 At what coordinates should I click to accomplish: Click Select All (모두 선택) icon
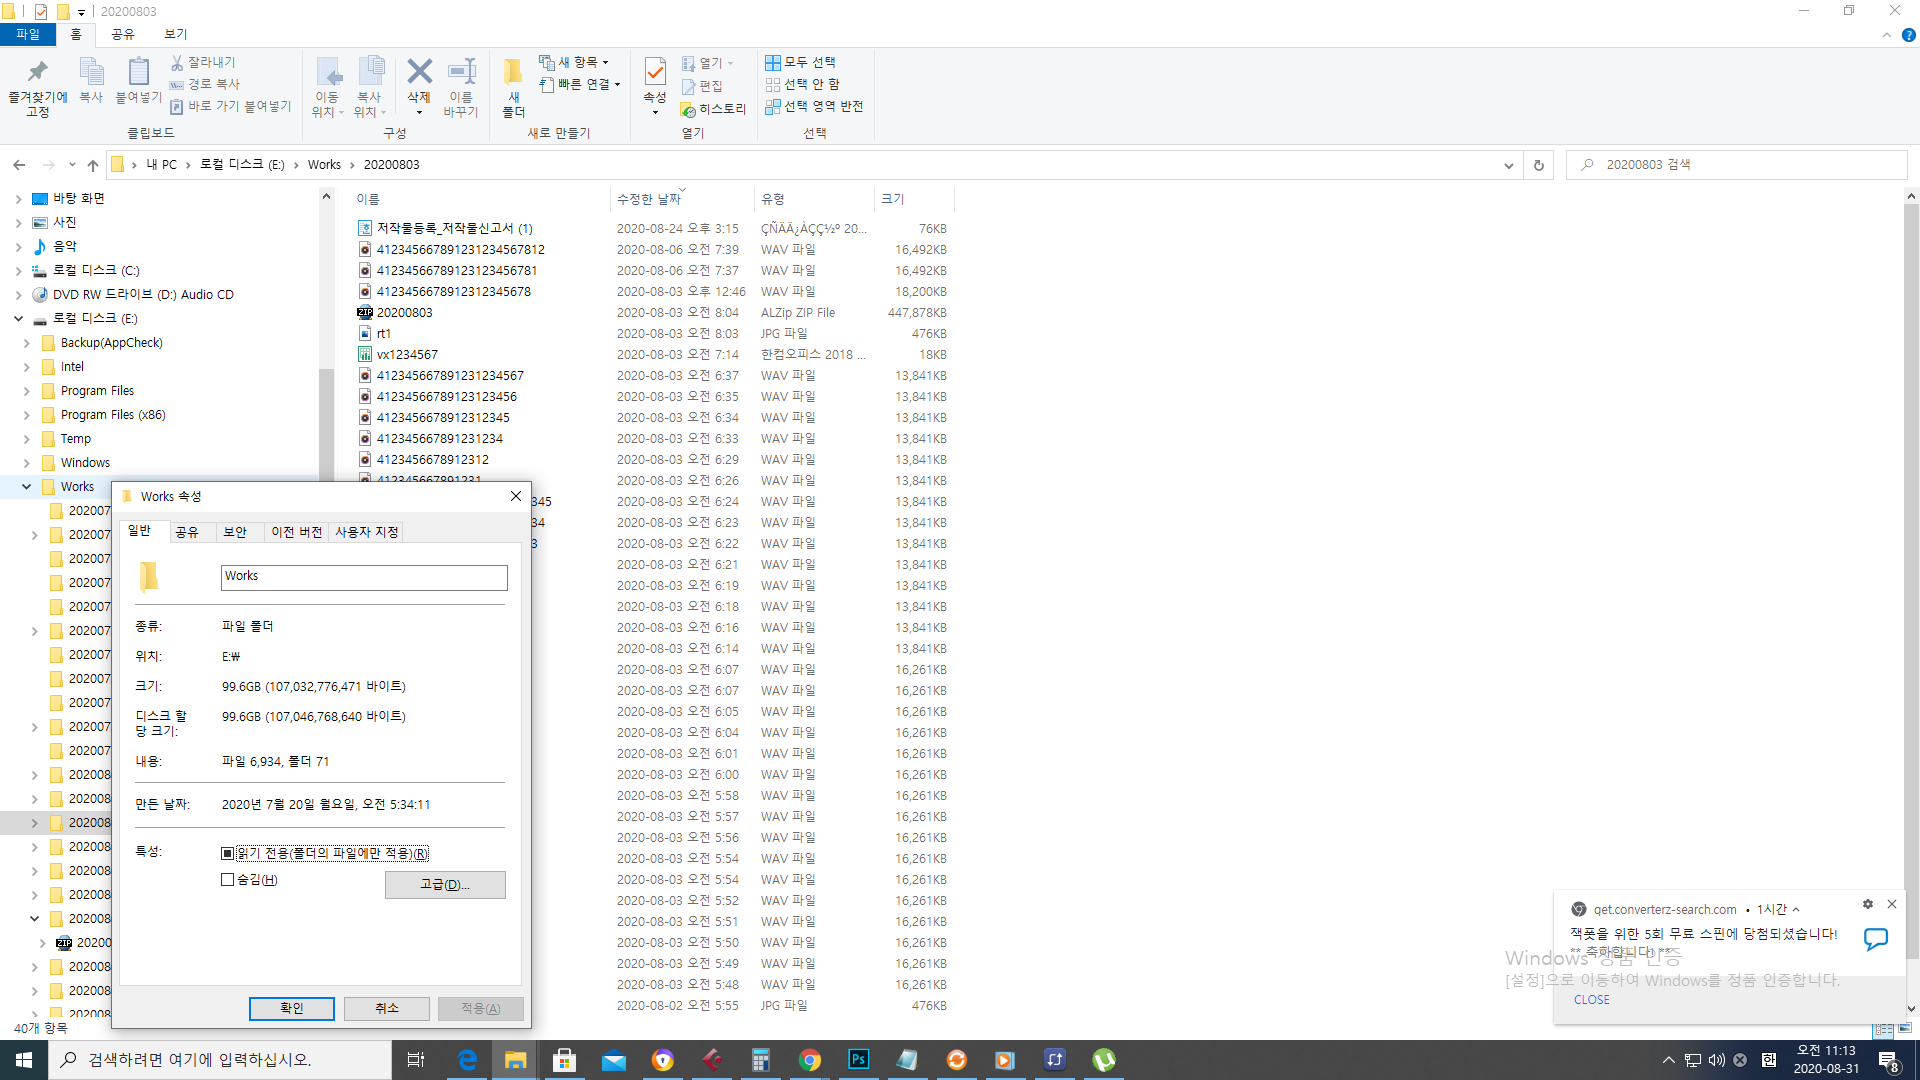pos(773,62)
